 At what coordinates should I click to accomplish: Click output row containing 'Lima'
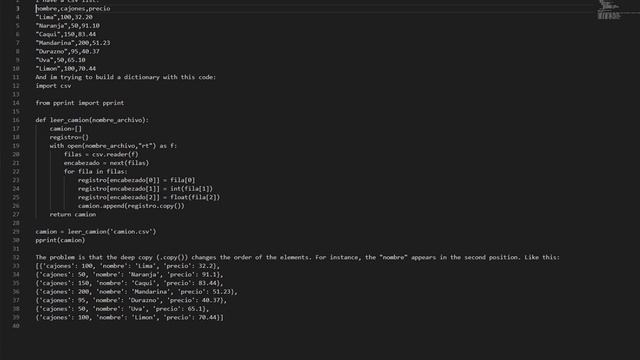(128, 266)
